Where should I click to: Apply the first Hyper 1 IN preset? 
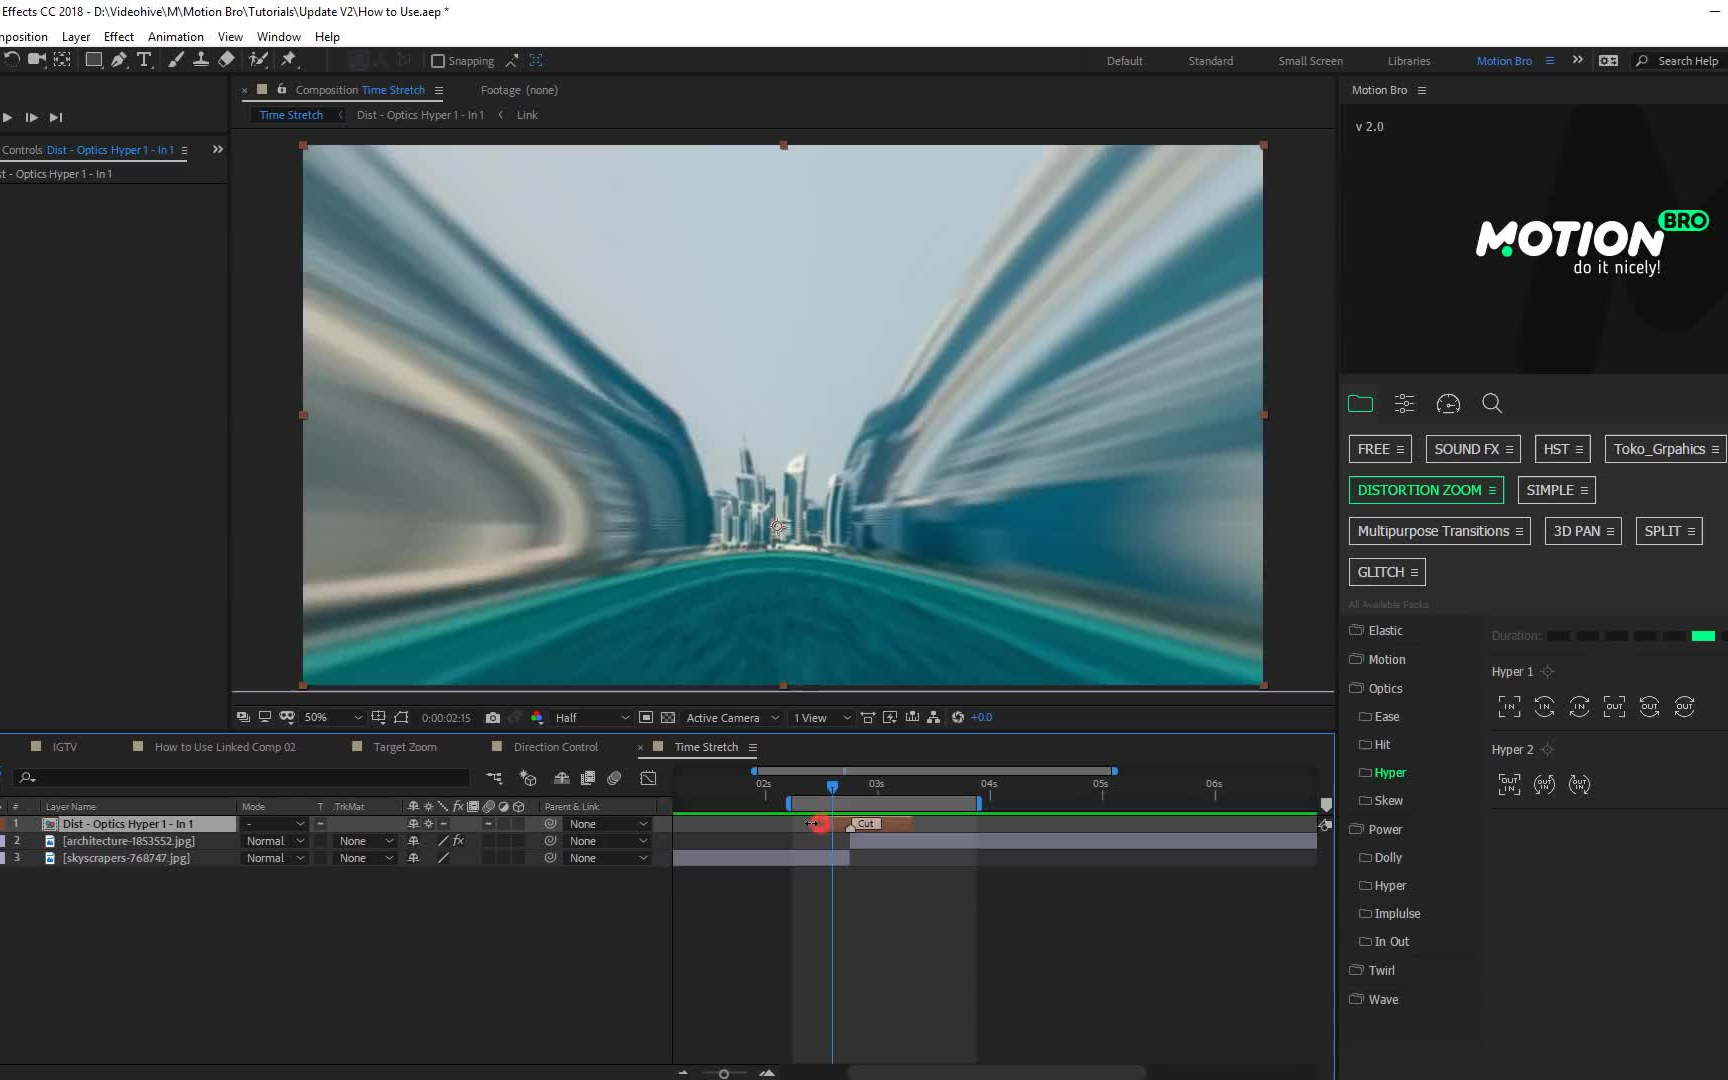tap(1509, 707)
